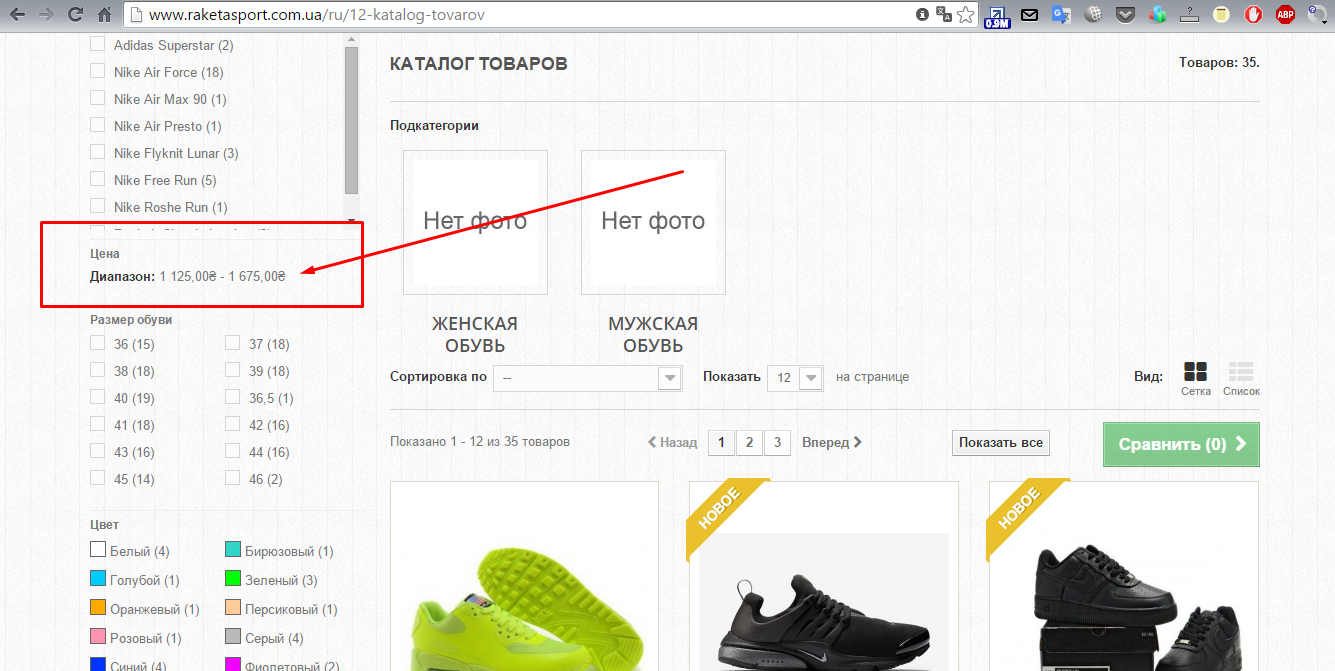Open the Pocket extension icon
The width and height of the screenshot is (1335, 671).
point(1125,15)
